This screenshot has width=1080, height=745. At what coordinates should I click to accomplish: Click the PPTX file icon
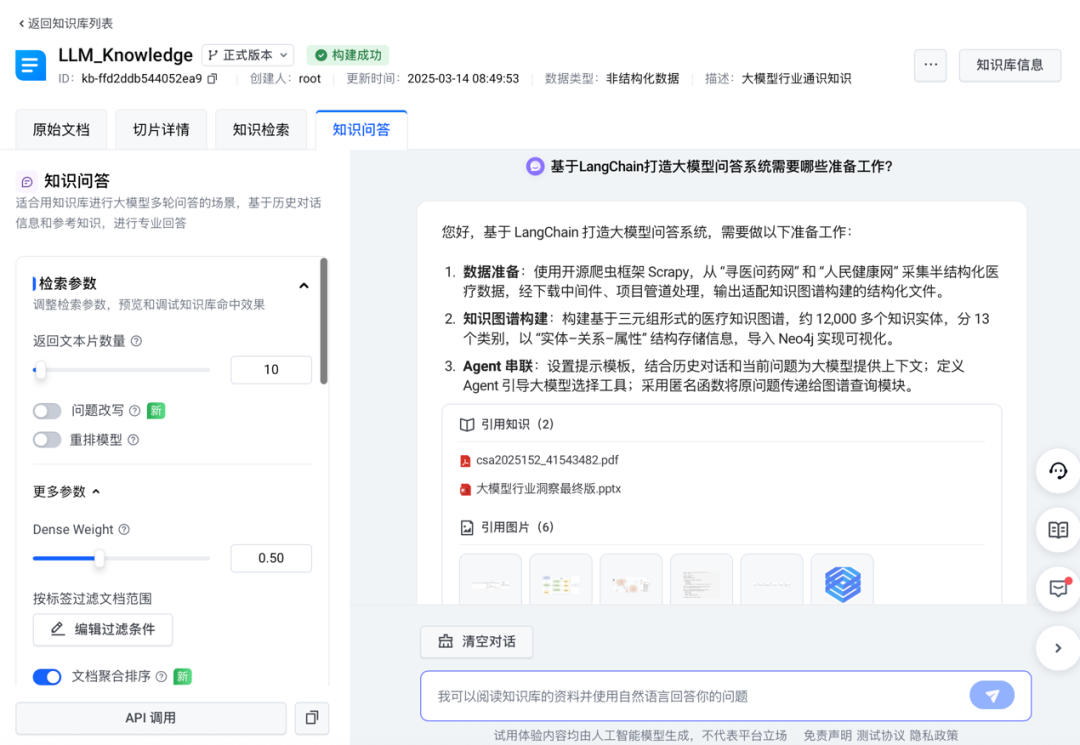click(x=466, y=490)
